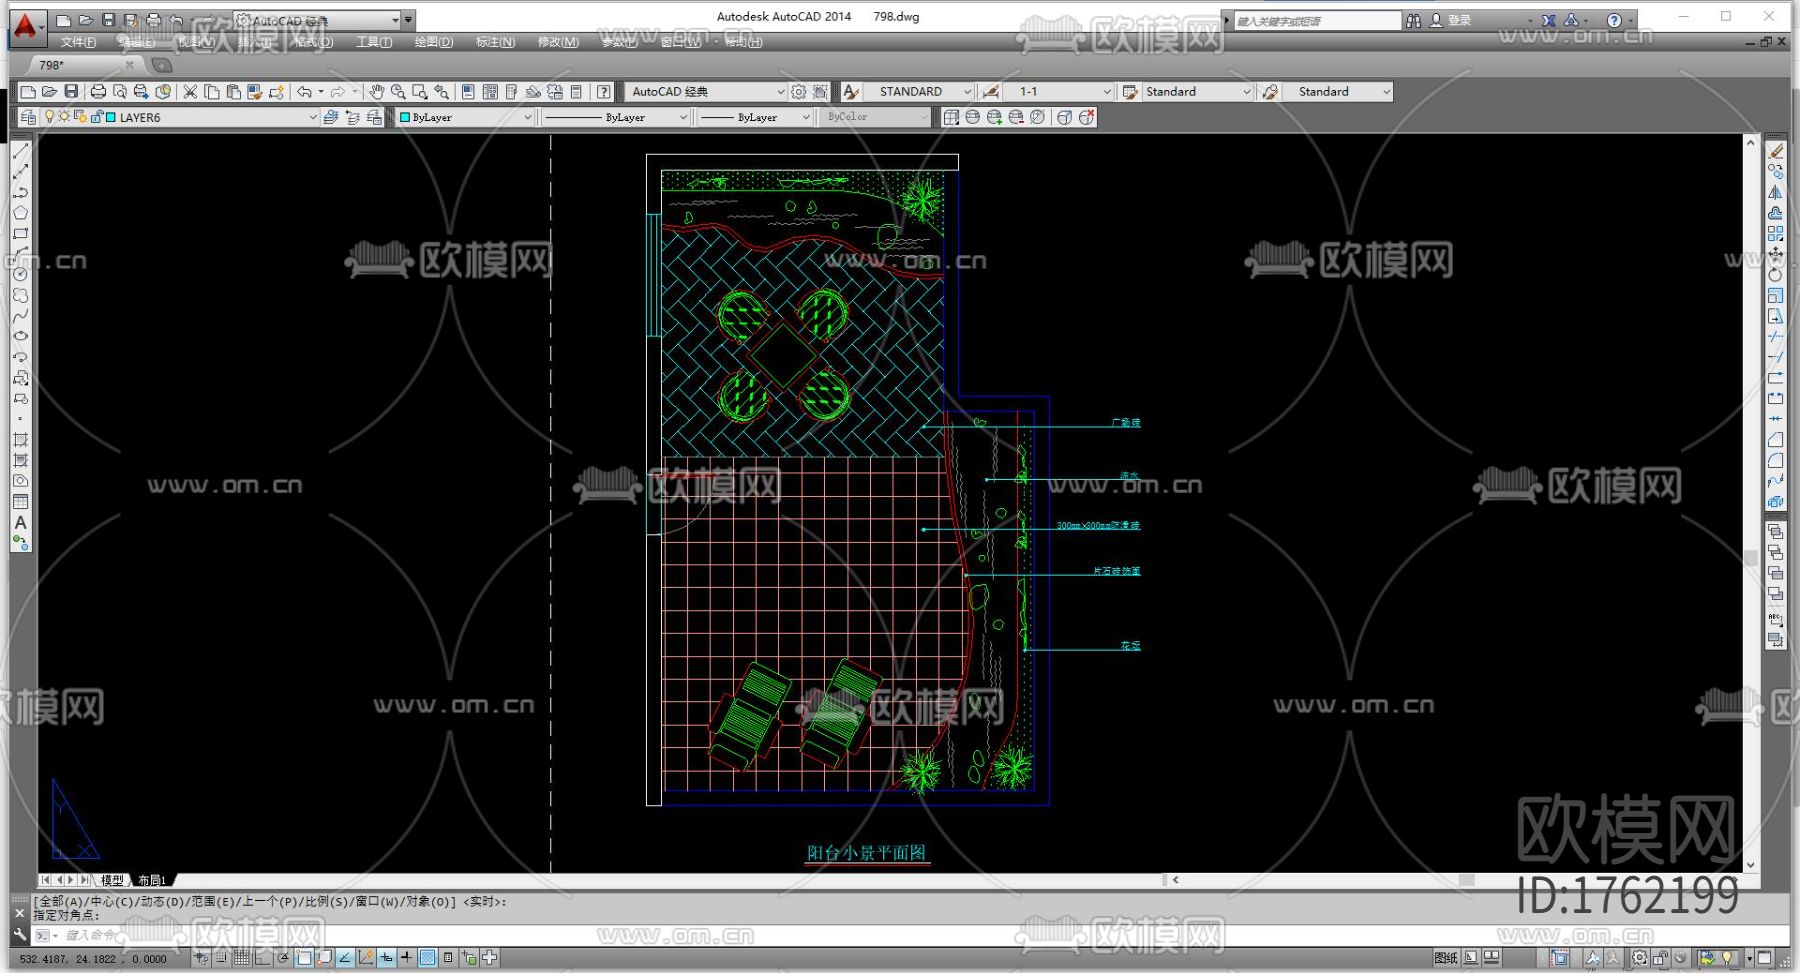Click the Cut scissors icon
Screen dimensions: 1800x973
click(190, 92)
